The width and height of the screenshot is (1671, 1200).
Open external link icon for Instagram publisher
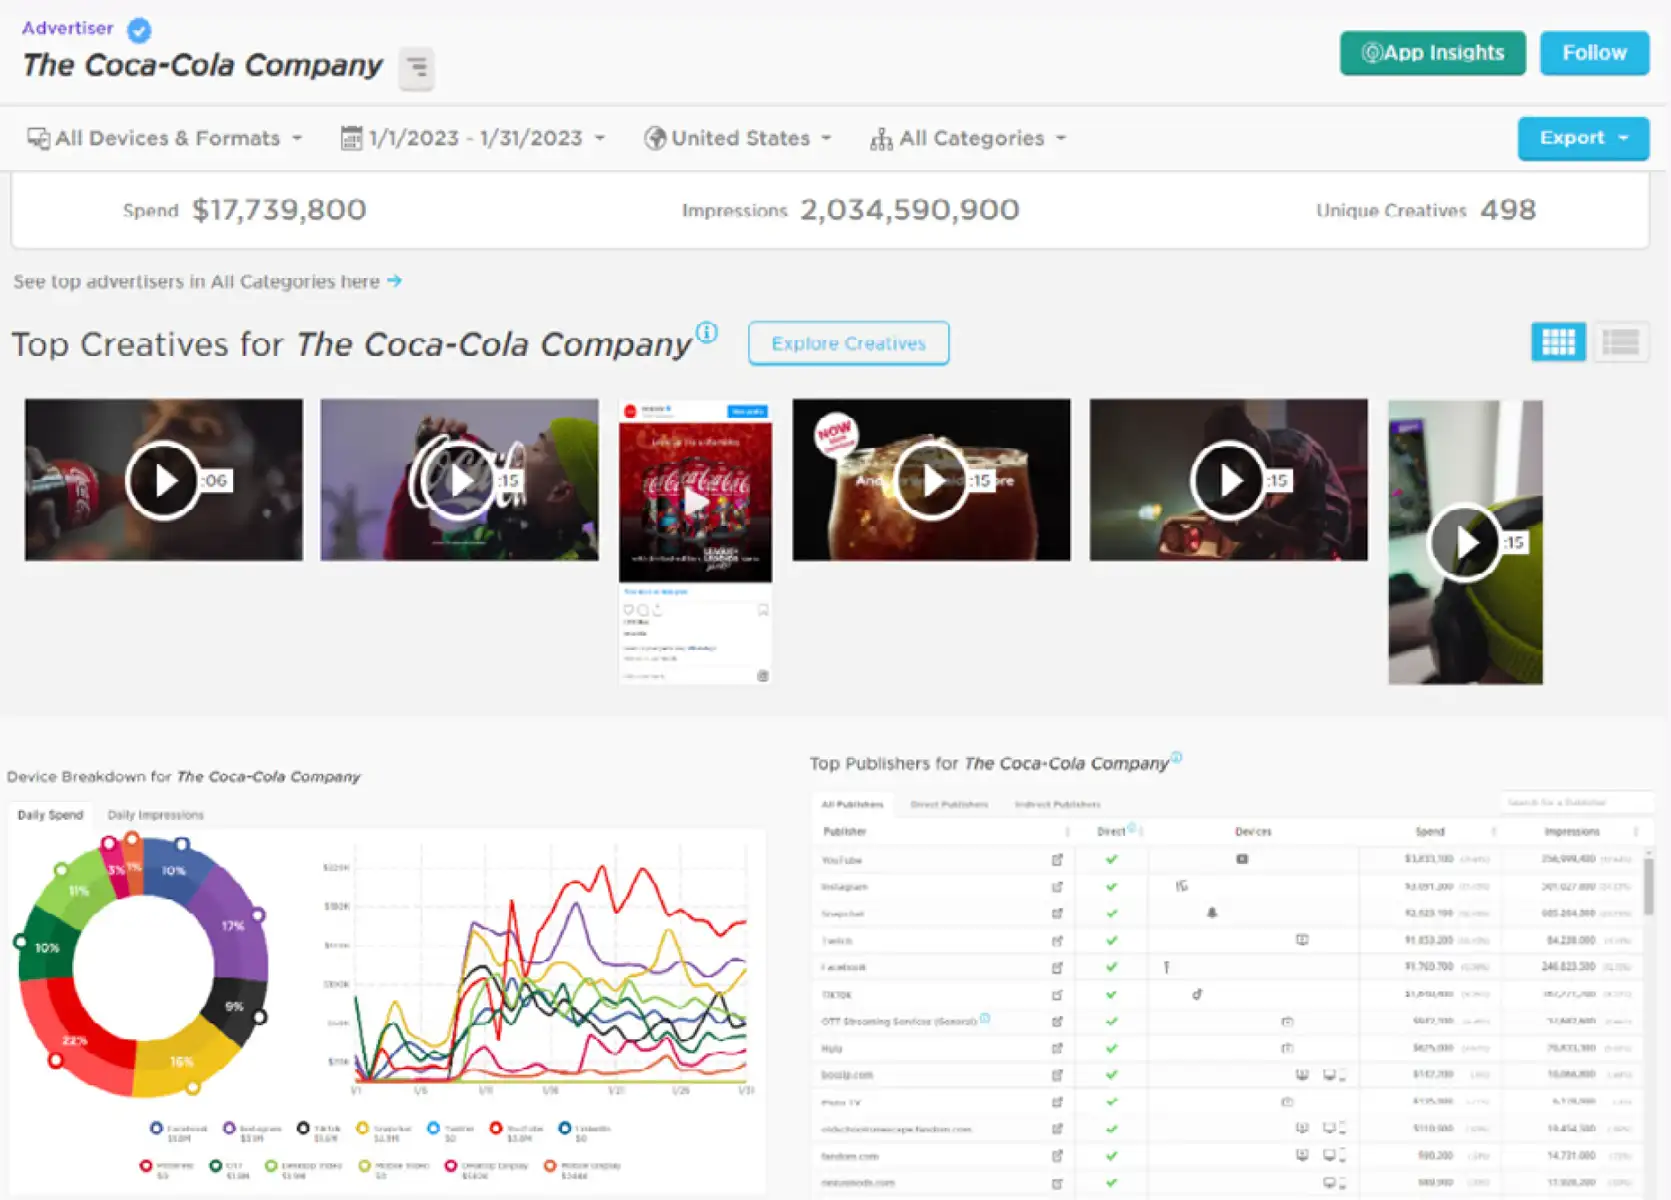coord(1057,887)
